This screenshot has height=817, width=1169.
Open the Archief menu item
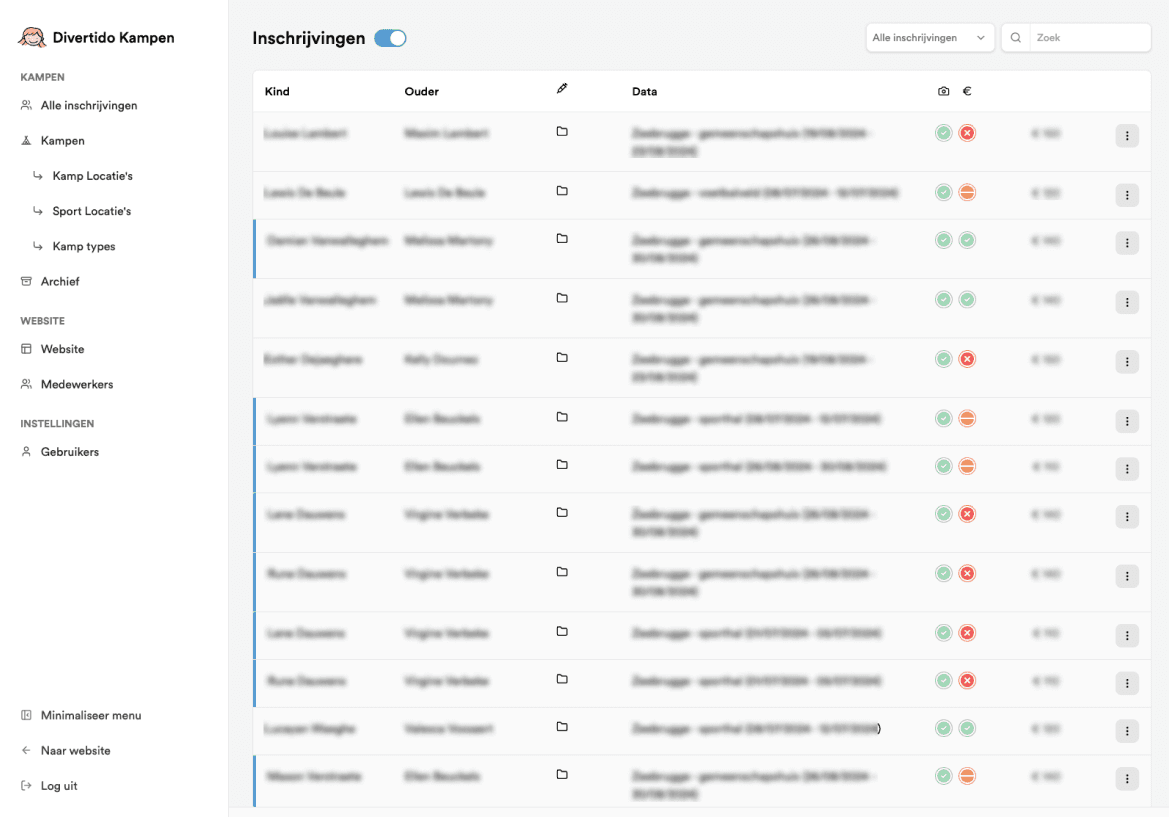(60, 282)
